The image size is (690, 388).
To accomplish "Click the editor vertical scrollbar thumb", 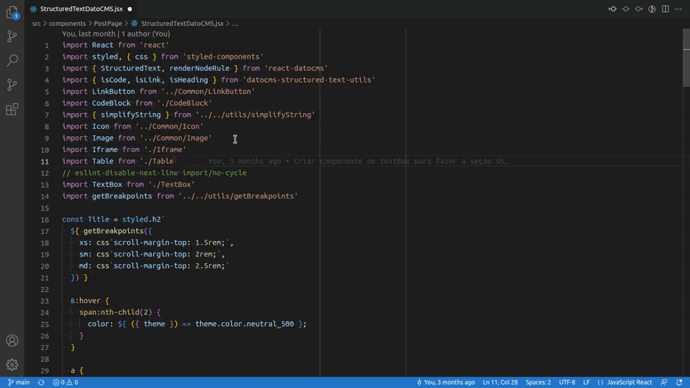I will coord(686,58).
